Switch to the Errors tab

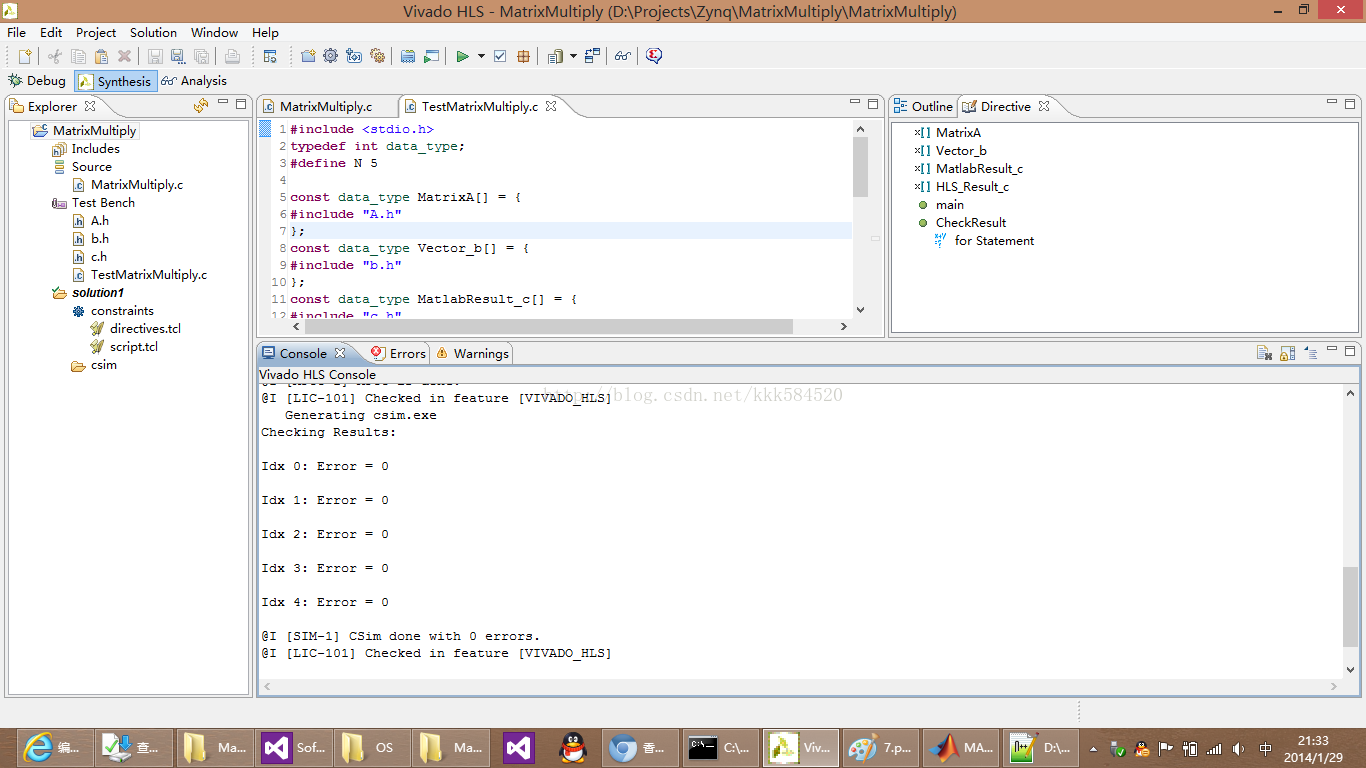coord(398,353)
